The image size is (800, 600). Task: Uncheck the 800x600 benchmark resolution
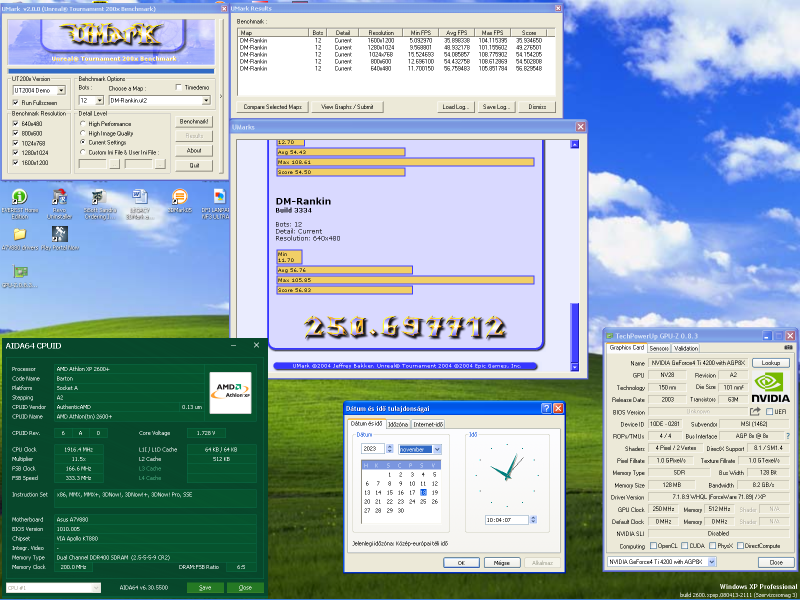point(15,133)
